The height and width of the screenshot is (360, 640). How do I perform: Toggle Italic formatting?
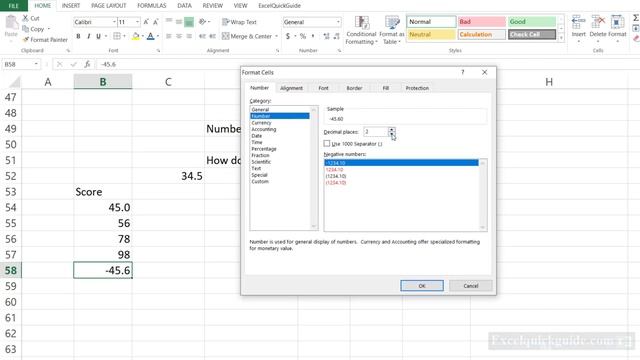click(89, 36)
